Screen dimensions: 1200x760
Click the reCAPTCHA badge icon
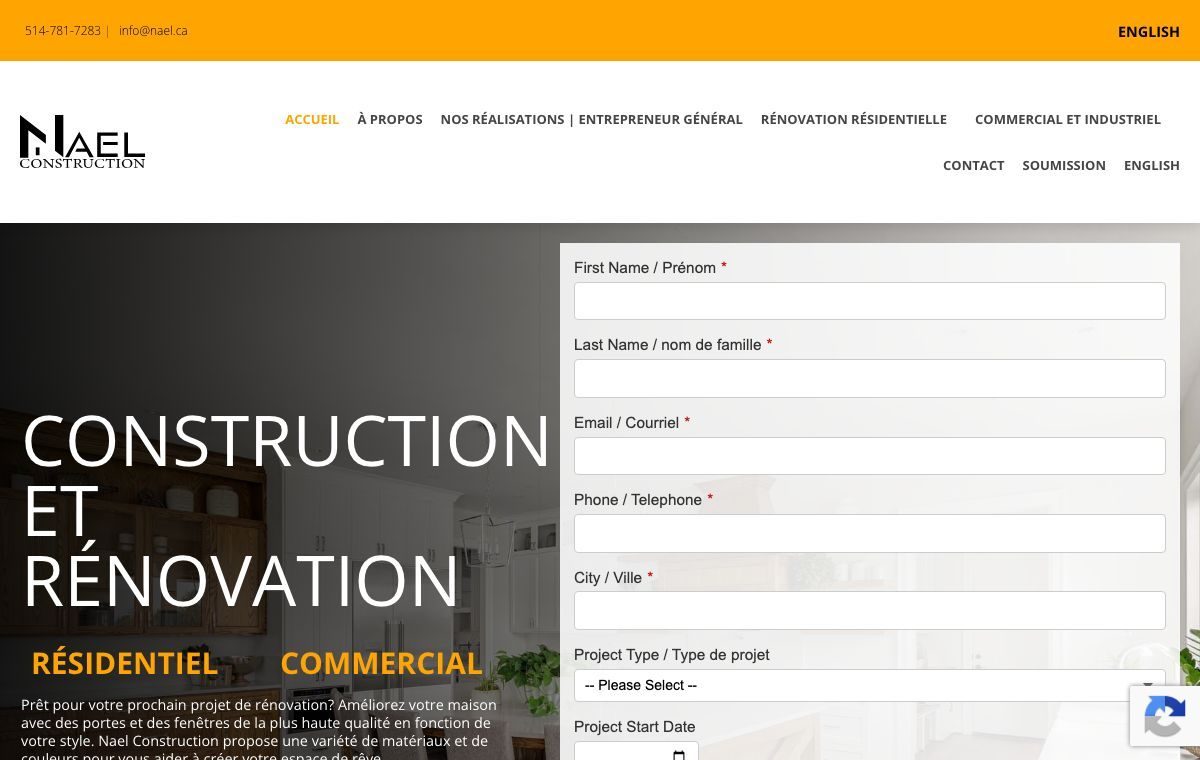(x=1164, y=715)
